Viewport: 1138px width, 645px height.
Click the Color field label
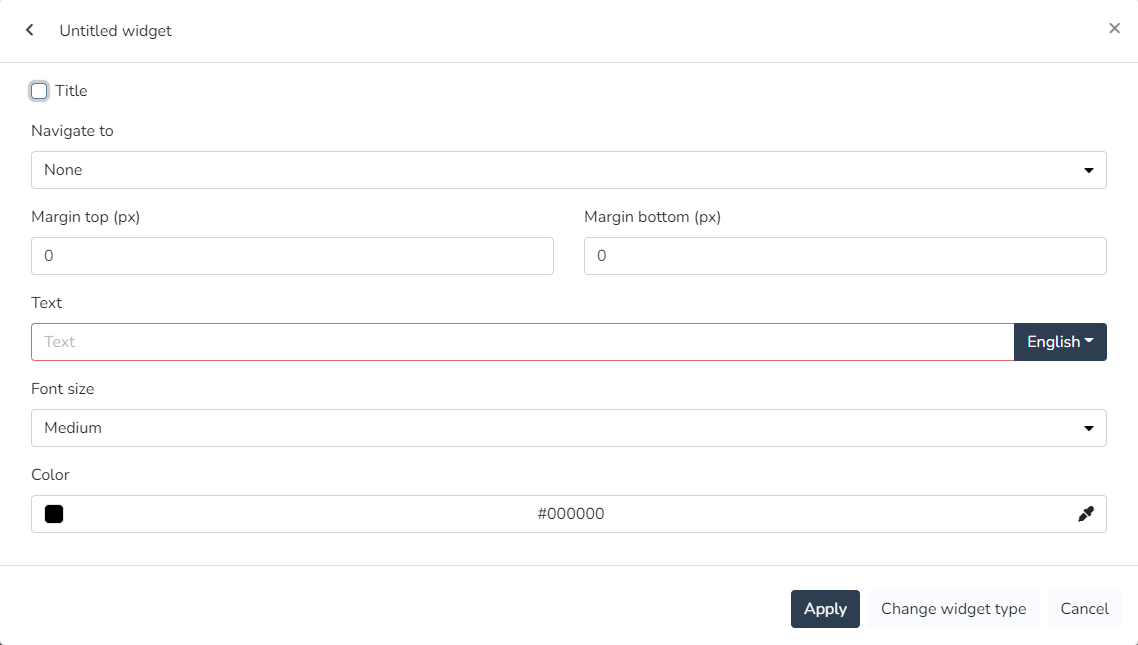click(x=50, y=475)
